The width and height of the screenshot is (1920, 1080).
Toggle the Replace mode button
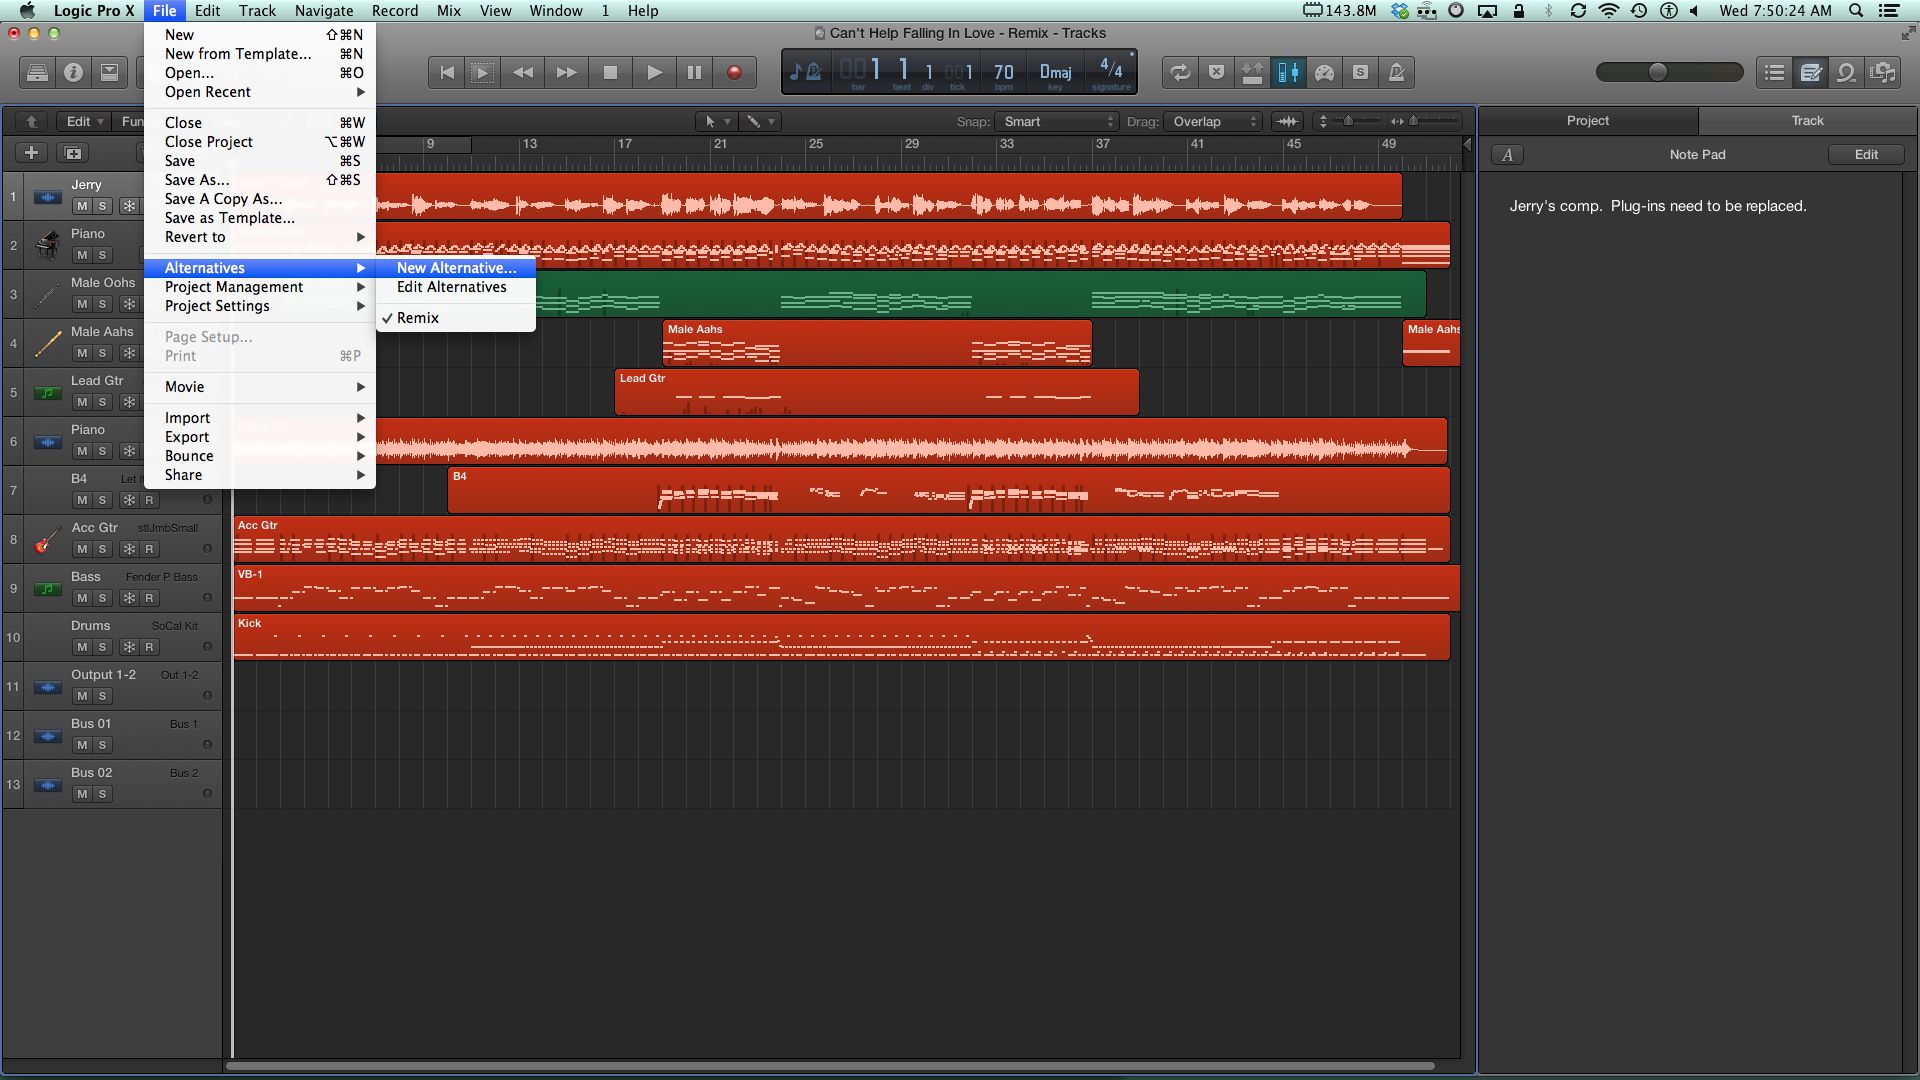click(1216, 72)
